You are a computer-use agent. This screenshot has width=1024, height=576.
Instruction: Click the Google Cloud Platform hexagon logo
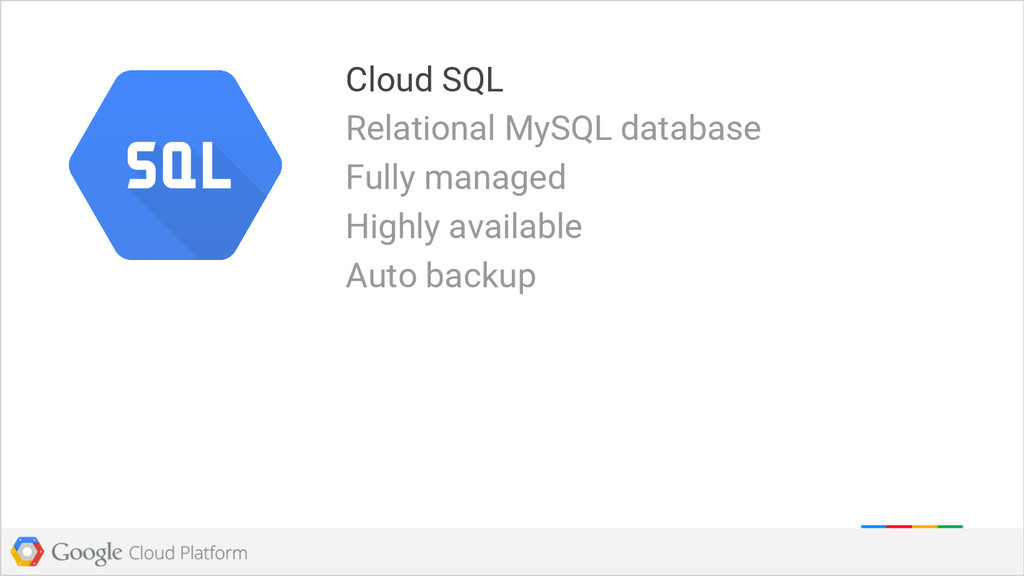27,551
